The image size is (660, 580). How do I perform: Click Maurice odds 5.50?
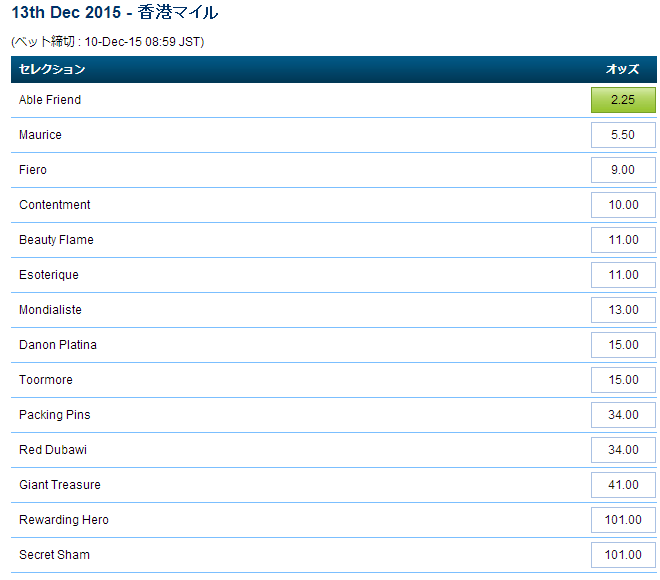(x=623, y=135)
